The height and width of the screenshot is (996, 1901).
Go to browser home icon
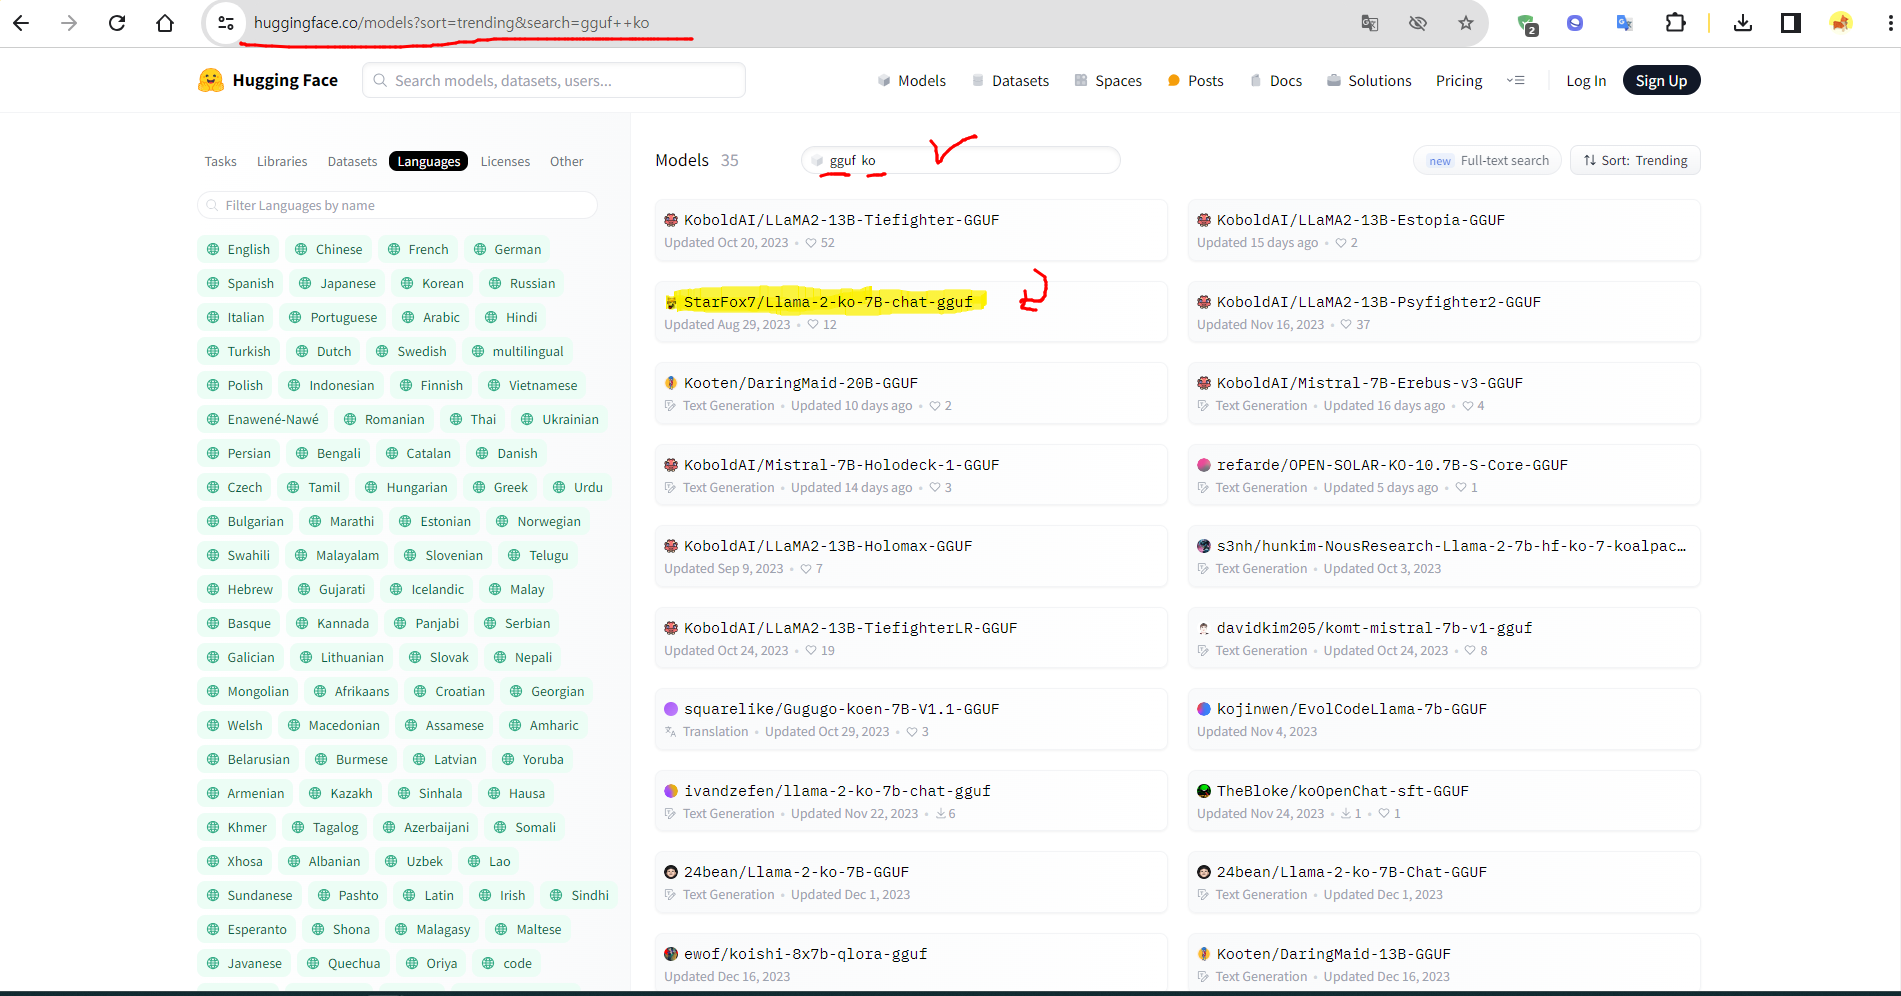[165, 23]
